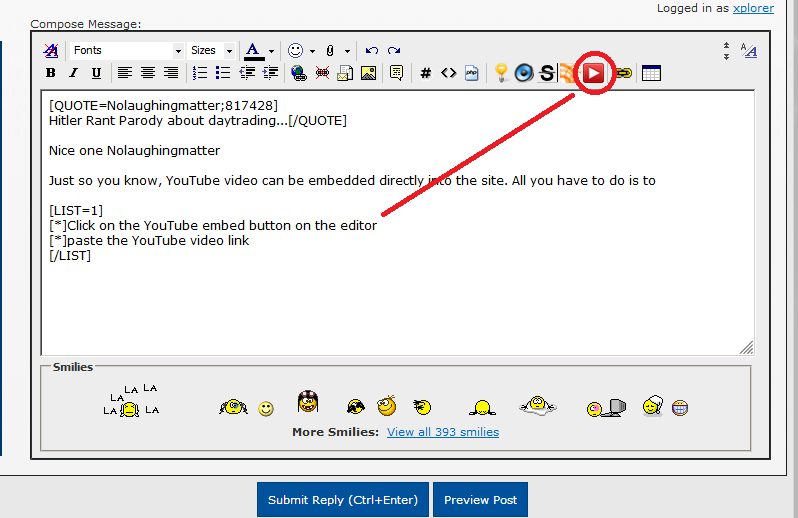The height and width of the screenshot is (518, 798).
Task: Insert the smiley wearing goggles helmet
Action: click(x=308, y=401)
